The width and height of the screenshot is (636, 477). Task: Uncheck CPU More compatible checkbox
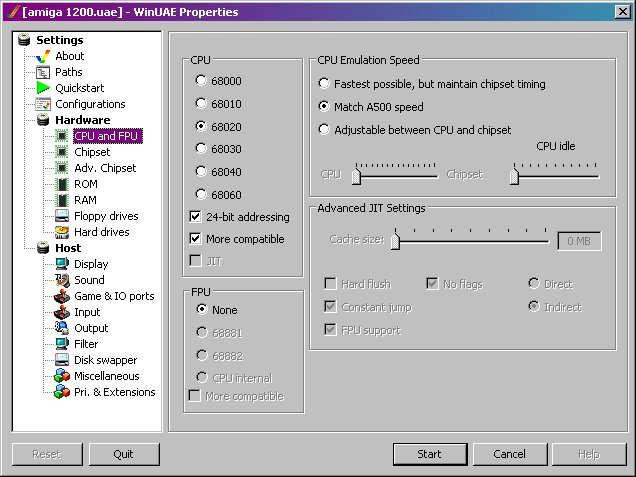pos(195,238)
